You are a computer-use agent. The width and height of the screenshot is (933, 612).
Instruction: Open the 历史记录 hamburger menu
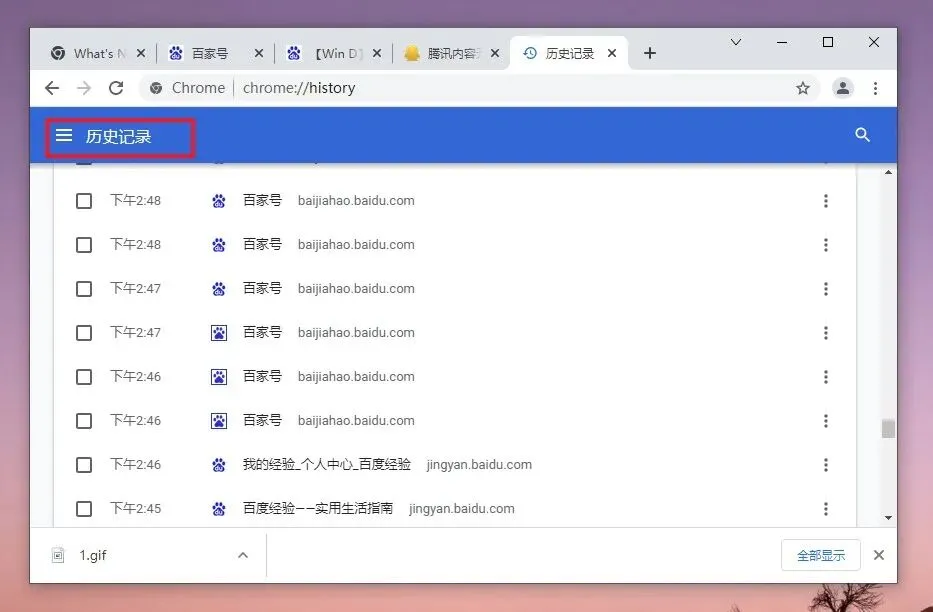click(x=64, y=136)
